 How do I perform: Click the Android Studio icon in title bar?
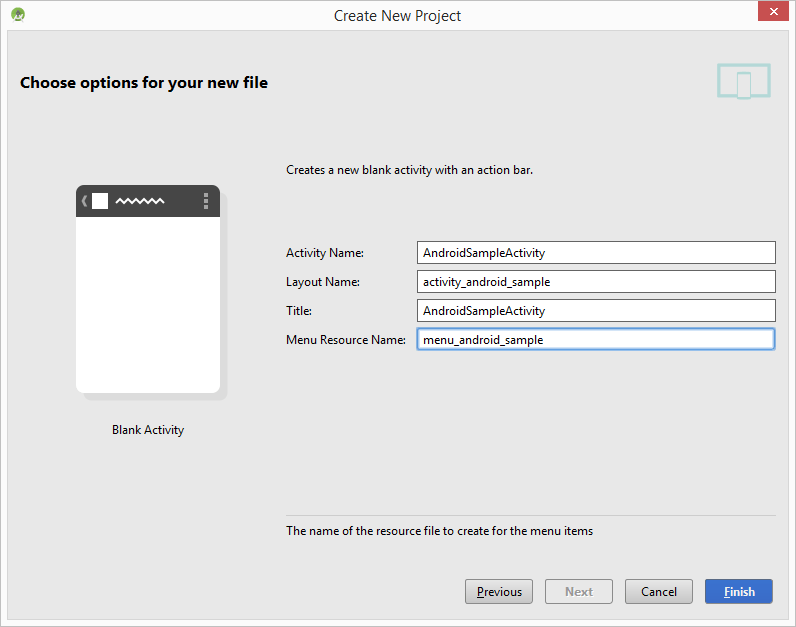[18, 15]
